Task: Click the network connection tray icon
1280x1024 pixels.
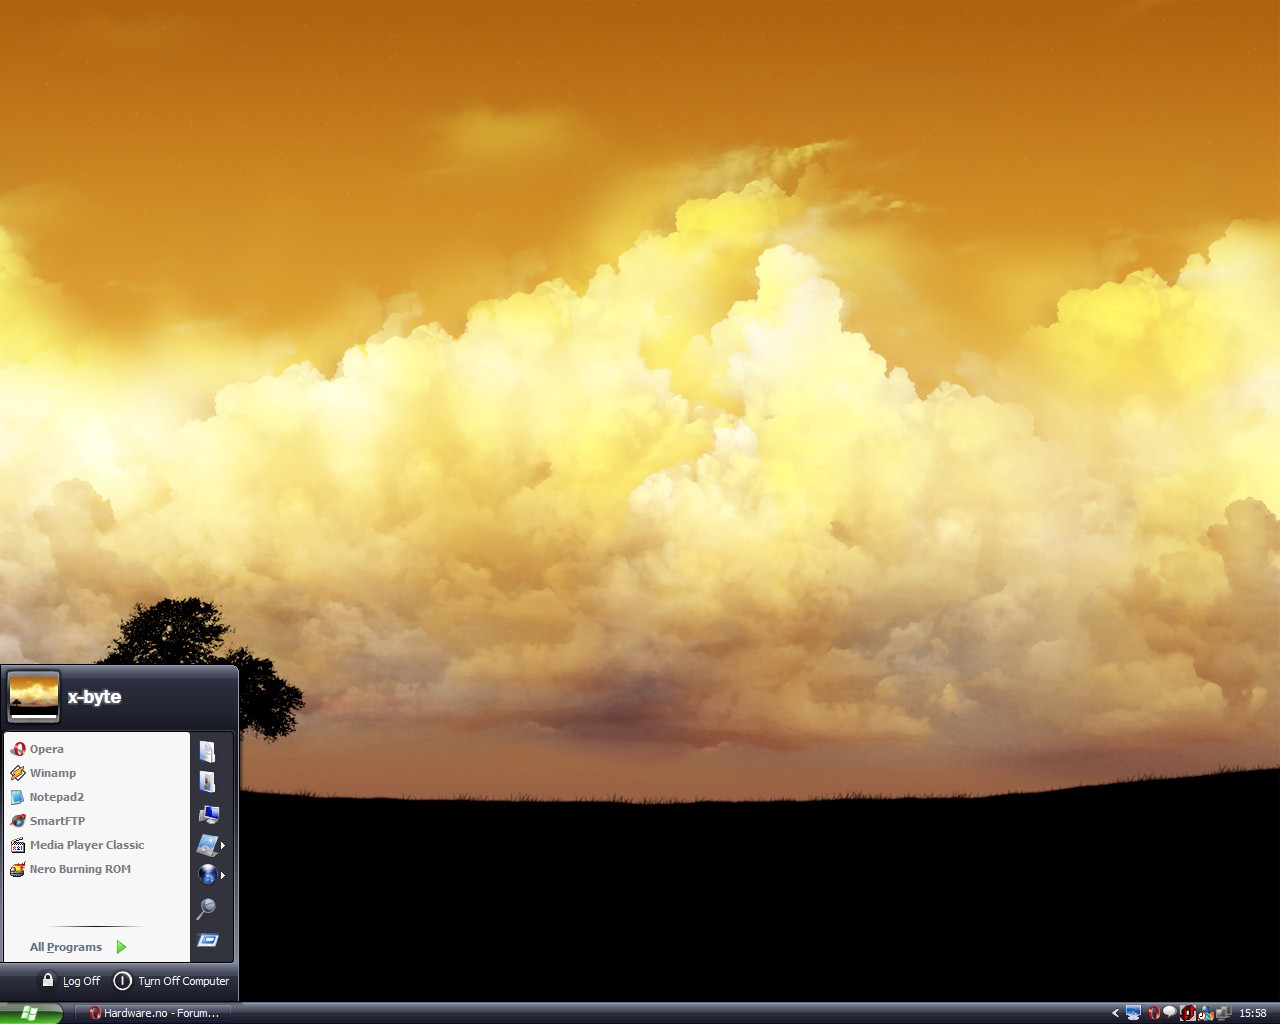Action: [1224, 1013]
